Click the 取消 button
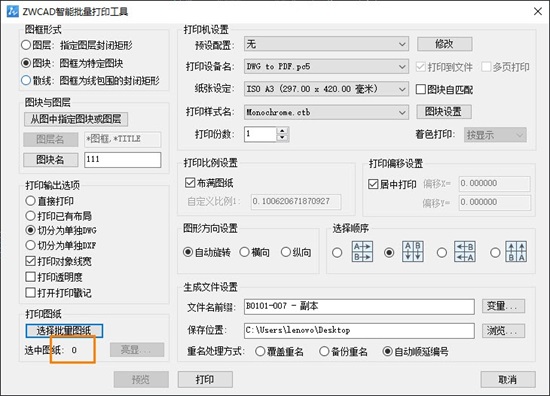This screenshot has width=550, height=396. (508, 380)
